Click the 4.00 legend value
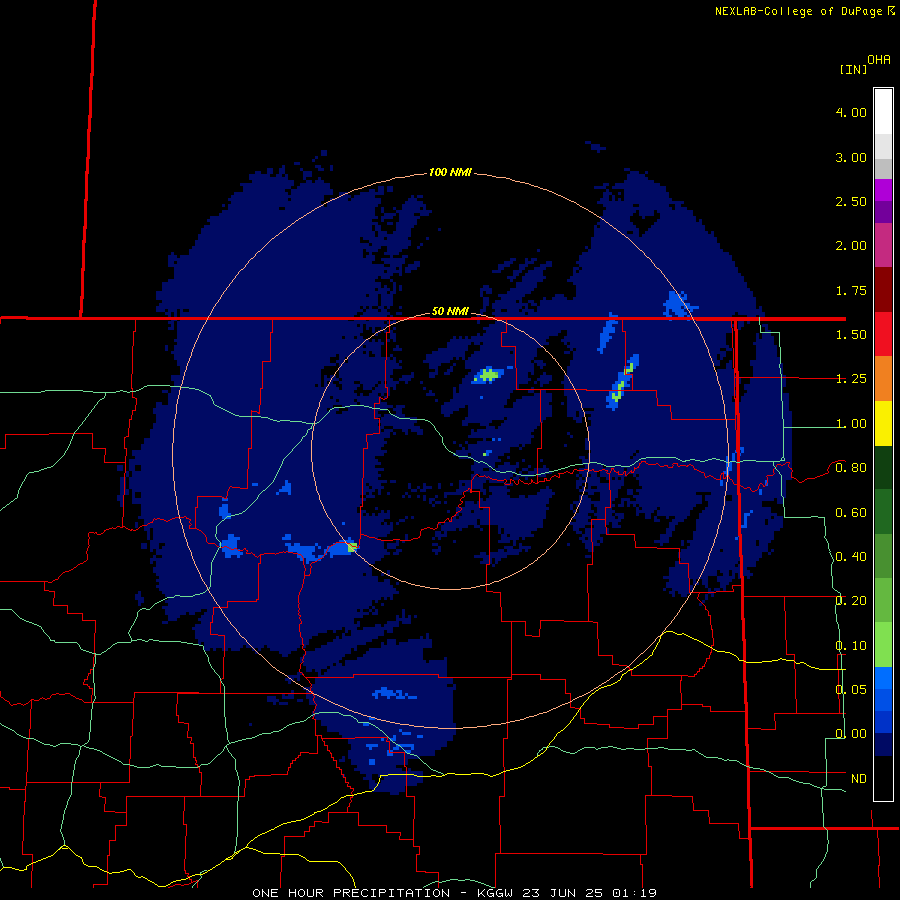The image size is (900, 900). 851,112
